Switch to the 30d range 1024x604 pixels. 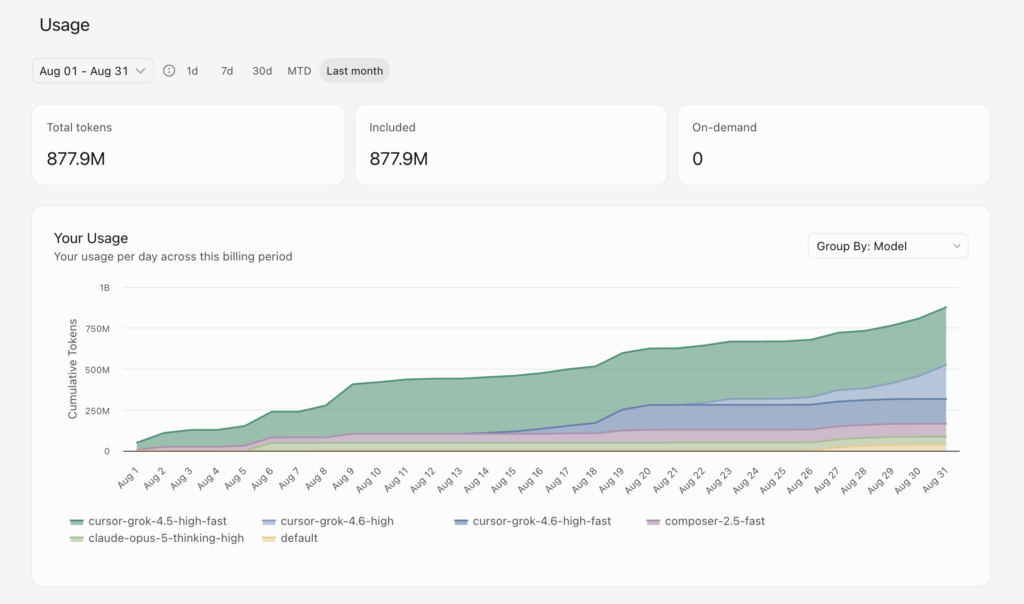pyautogui.click(x=262, y=71)
